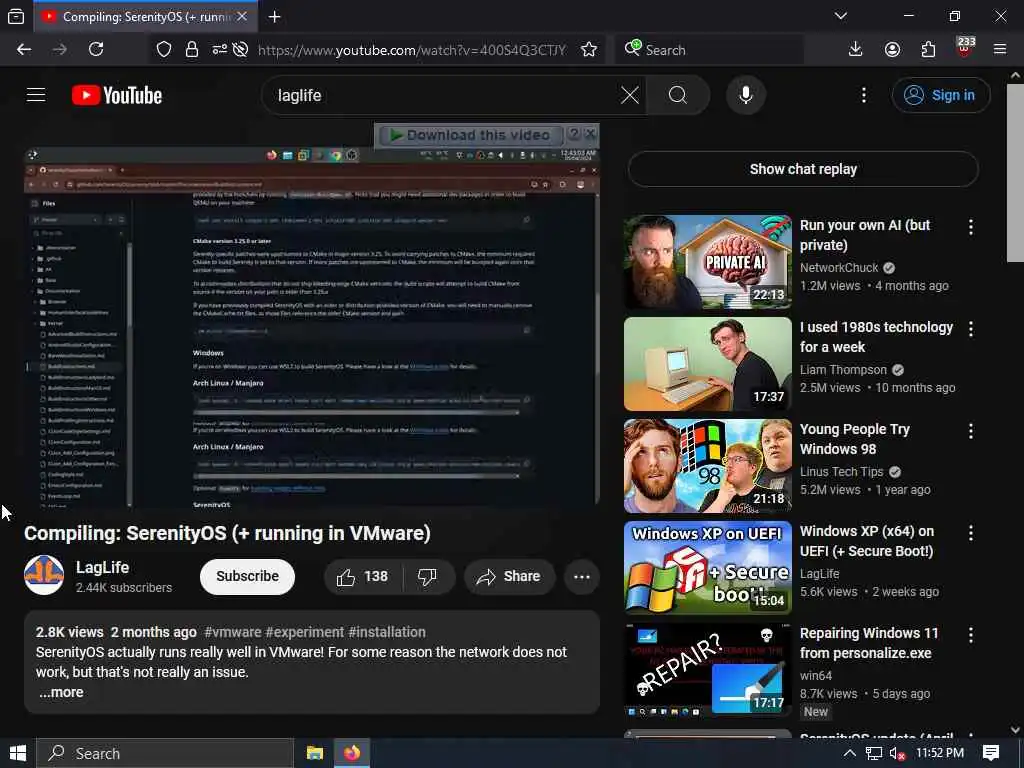Viewport: 1024px width, 768px height.
Task: More options for 1980s technology video
Action: (x=970, y=328)
